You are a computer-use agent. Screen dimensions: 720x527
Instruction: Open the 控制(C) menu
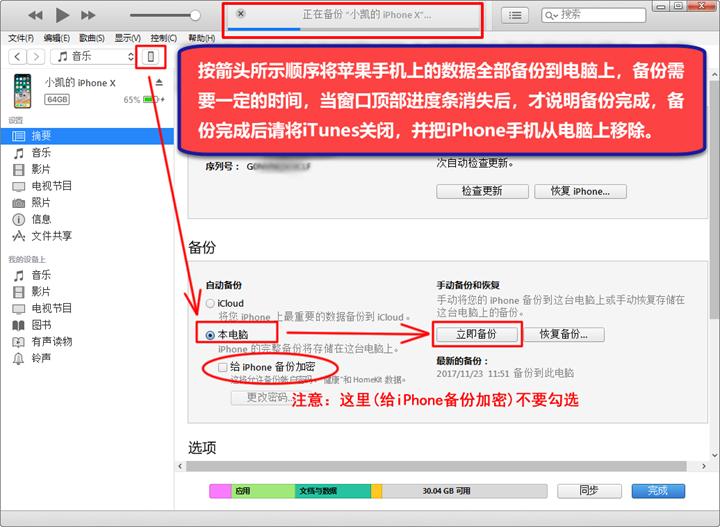pyautogui.click(x=163, y=38)
